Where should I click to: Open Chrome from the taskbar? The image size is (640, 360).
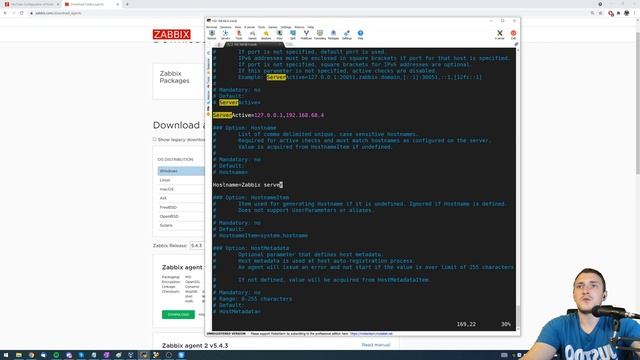tap(31, 355)
